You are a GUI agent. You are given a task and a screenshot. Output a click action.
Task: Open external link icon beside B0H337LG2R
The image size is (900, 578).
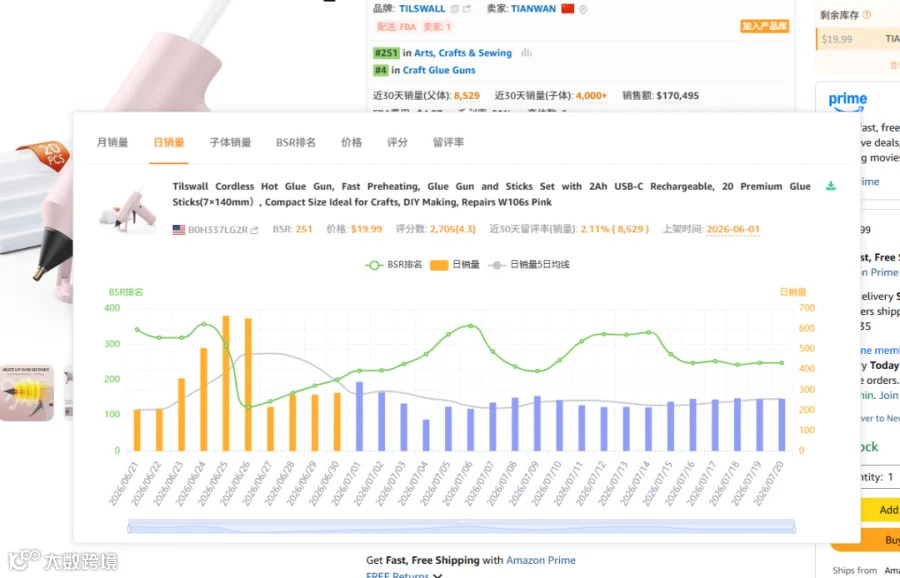(x=254, y=230)
